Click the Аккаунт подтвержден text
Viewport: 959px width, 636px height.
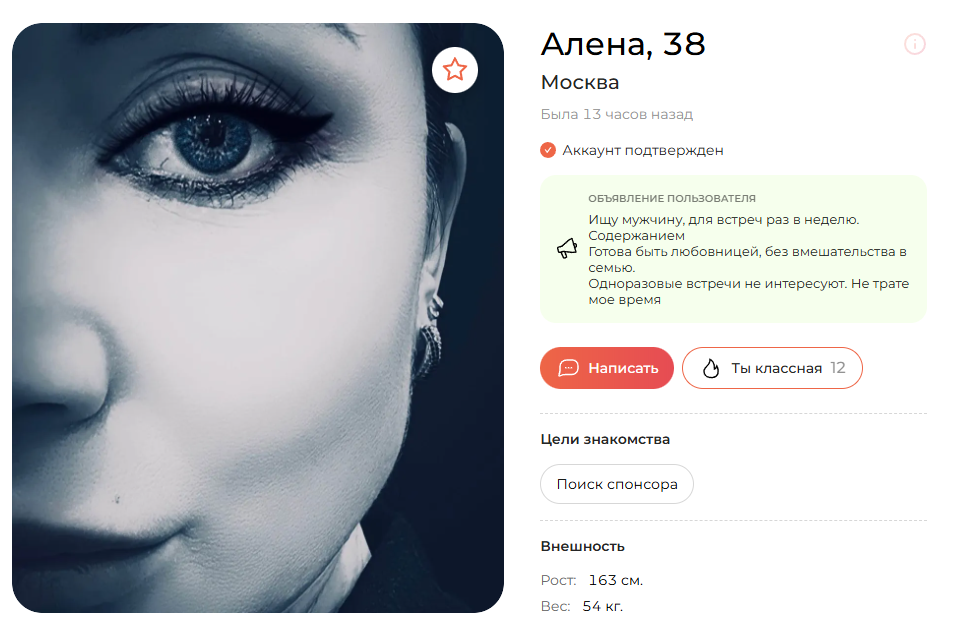click(643, 150)
